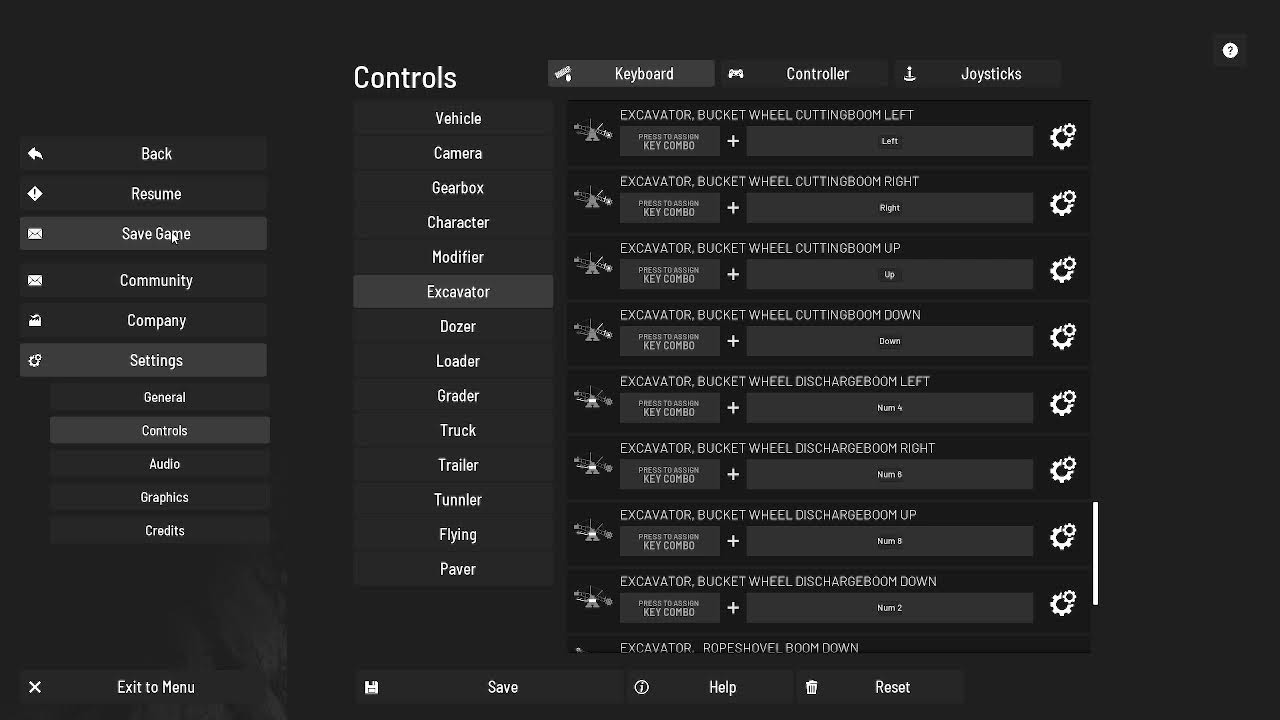Click the floppy disk Save icon

click(x=371, y=688)
